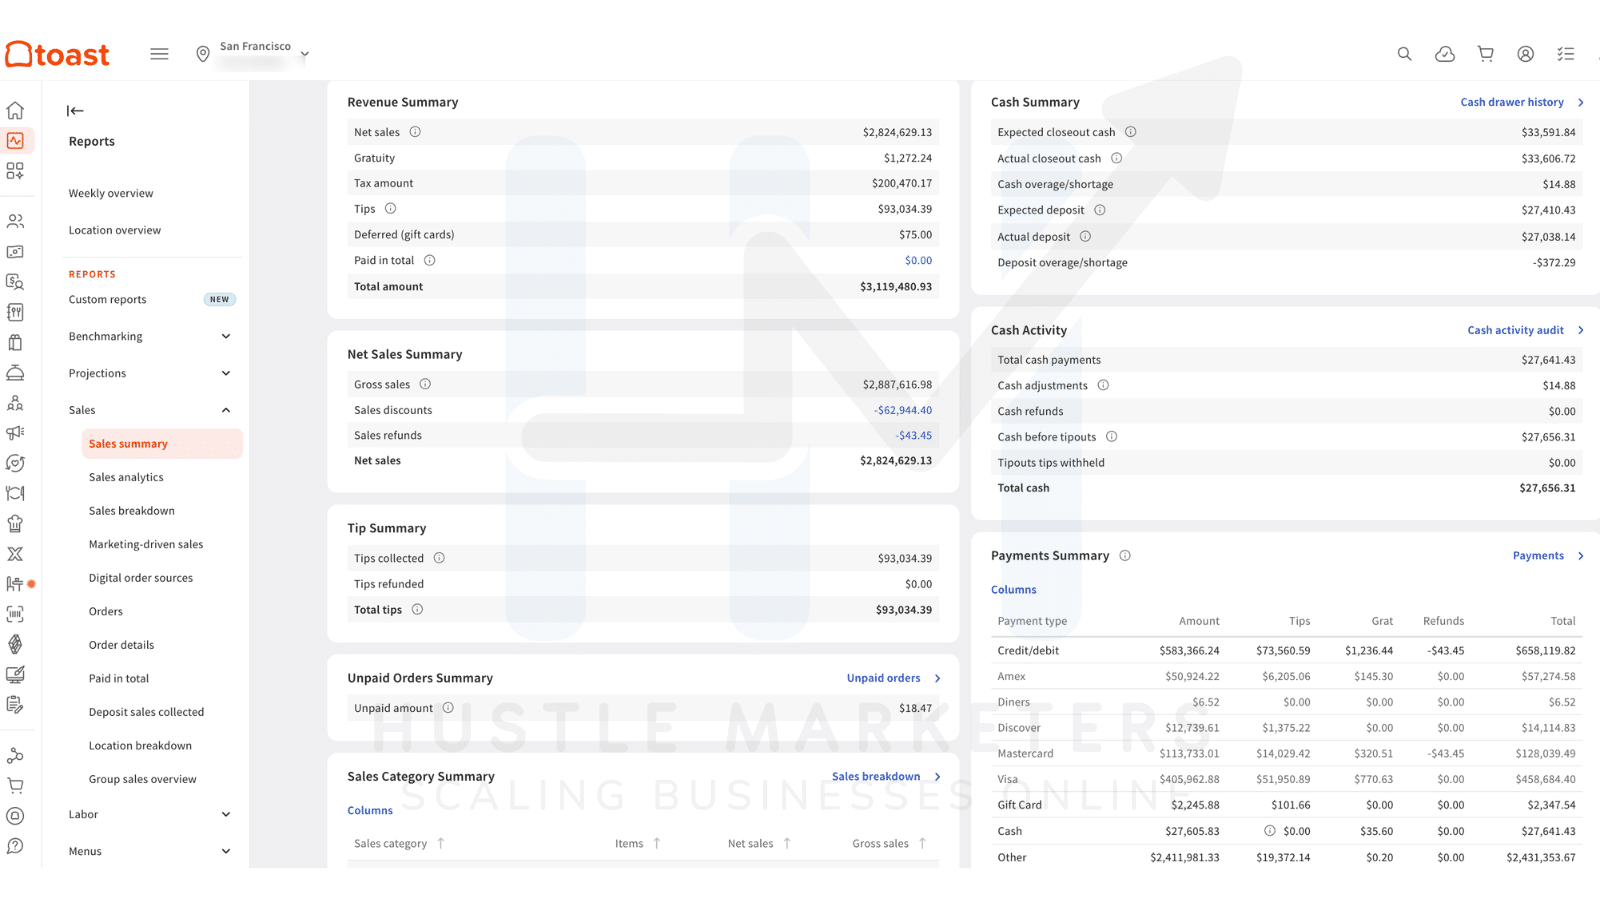The height and width of the screenshot is (900, 1600).
Task: Click the -$62,944.40 Sales discounts value
Action: tap(903, 411)
